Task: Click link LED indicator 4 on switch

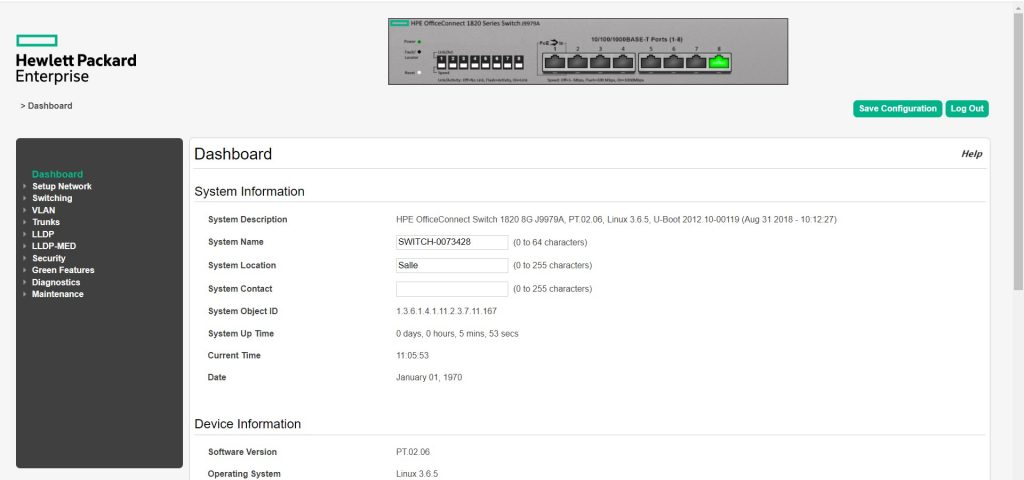Action: pyautogui.click(x=475, y=62)
